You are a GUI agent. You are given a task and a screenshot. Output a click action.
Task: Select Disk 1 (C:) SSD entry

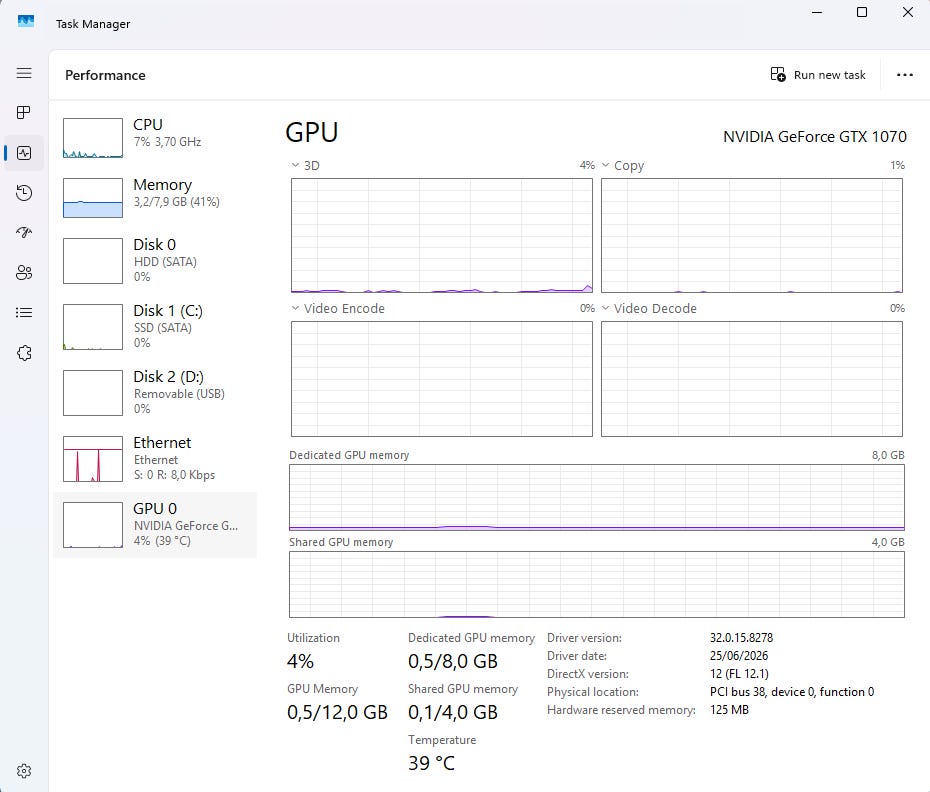155,326
